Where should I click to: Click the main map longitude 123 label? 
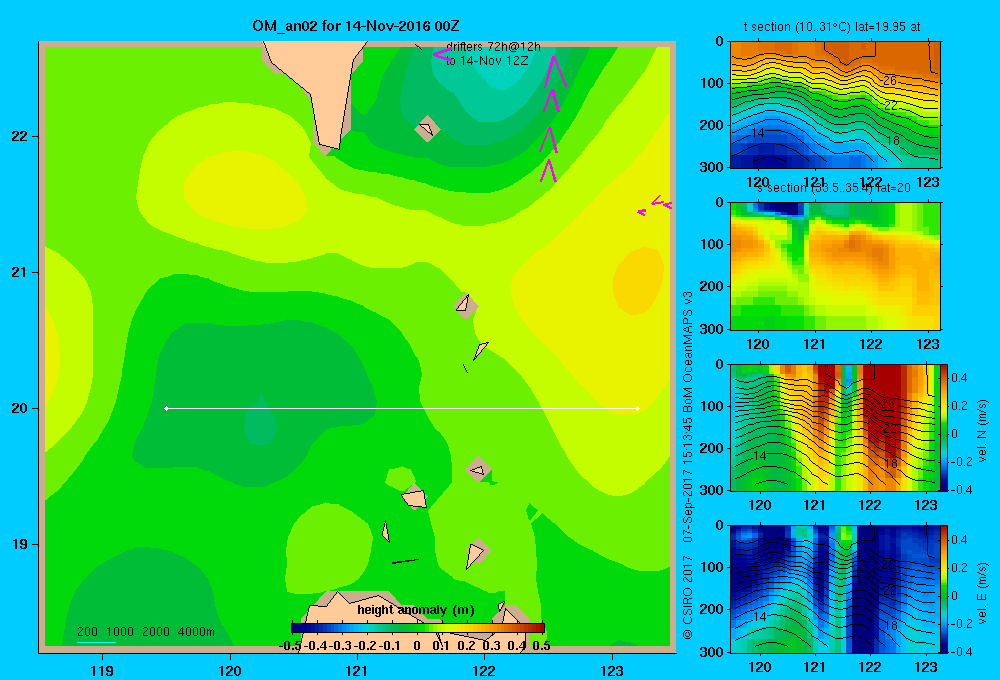tap(612, 670)
